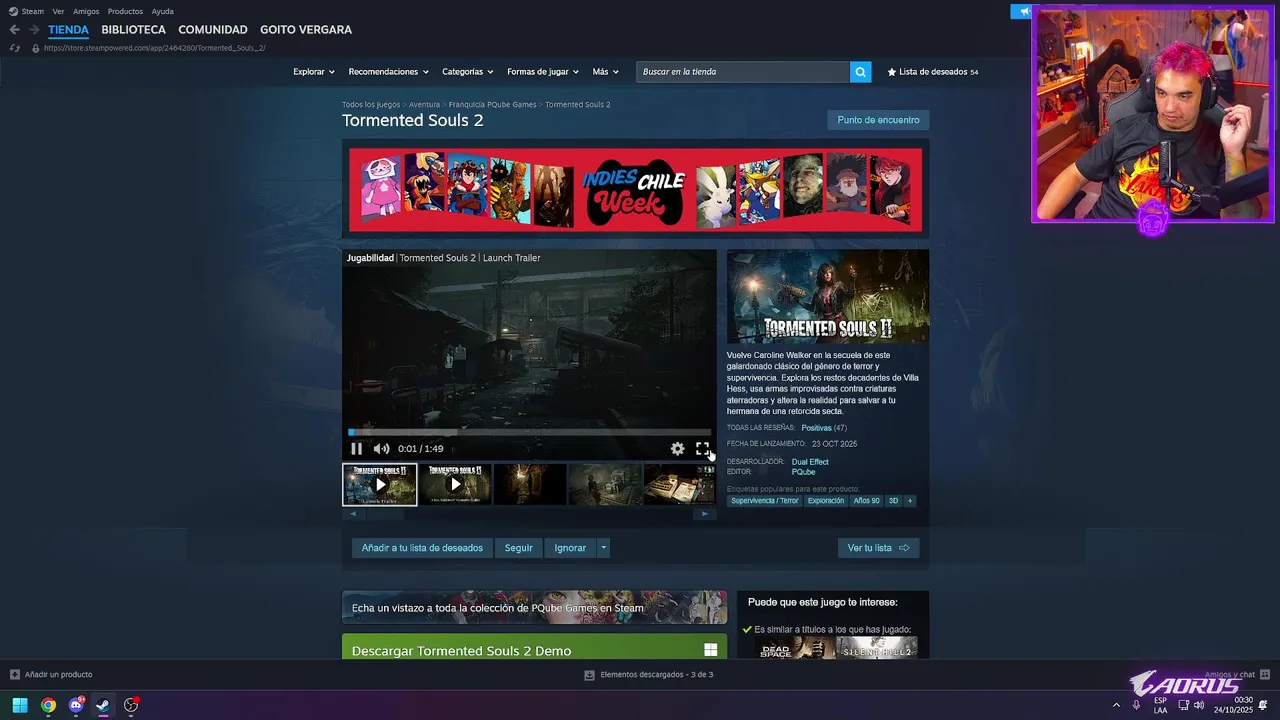The height and width of the screenshot is (720, 1280).
Task: Seek in the video progress bar
Action: pos(529,432)
